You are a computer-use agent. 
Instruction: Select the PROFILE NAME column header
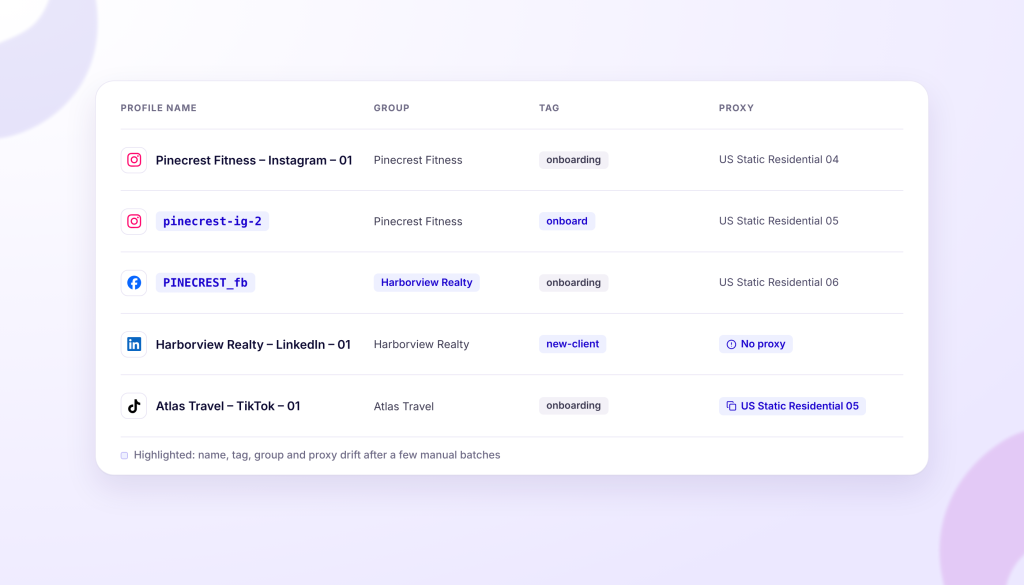pos(159,108)
